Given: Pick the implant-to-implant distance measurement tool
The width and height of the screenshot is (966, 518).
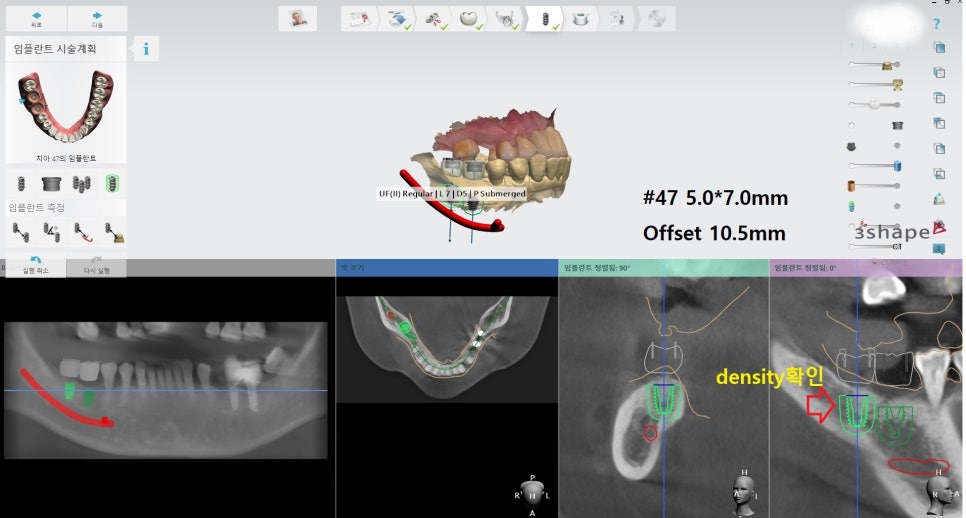Looking at the screenshot, I should (x=21, y=232).
